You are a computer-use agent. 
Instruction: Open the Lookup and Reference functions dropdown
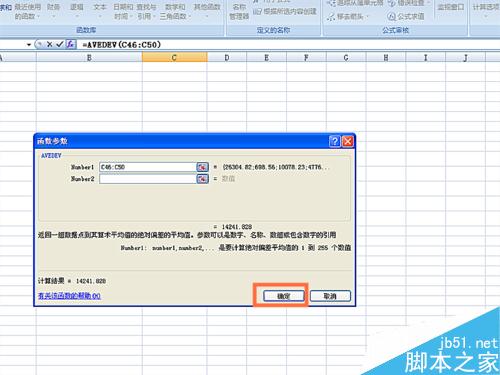(146, 11)
